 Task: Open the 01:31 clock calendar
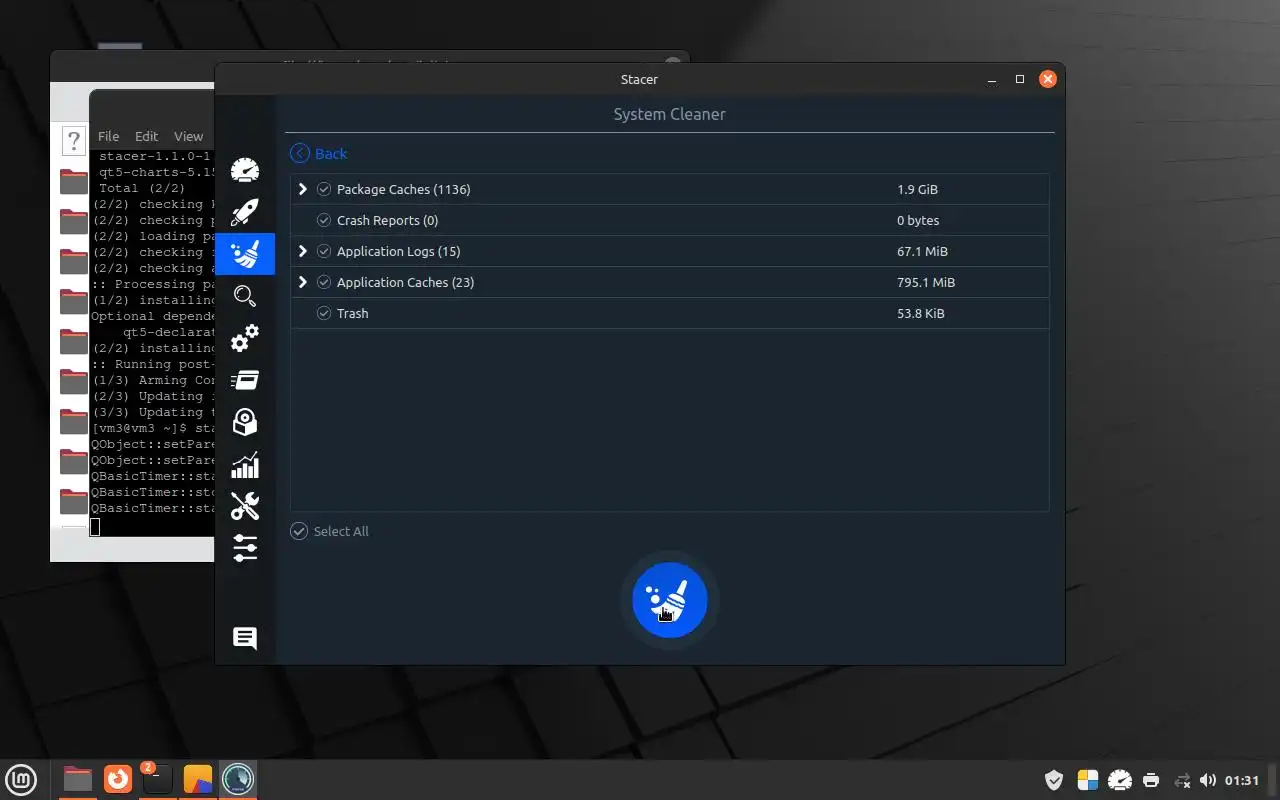(x=1241, y=780)
